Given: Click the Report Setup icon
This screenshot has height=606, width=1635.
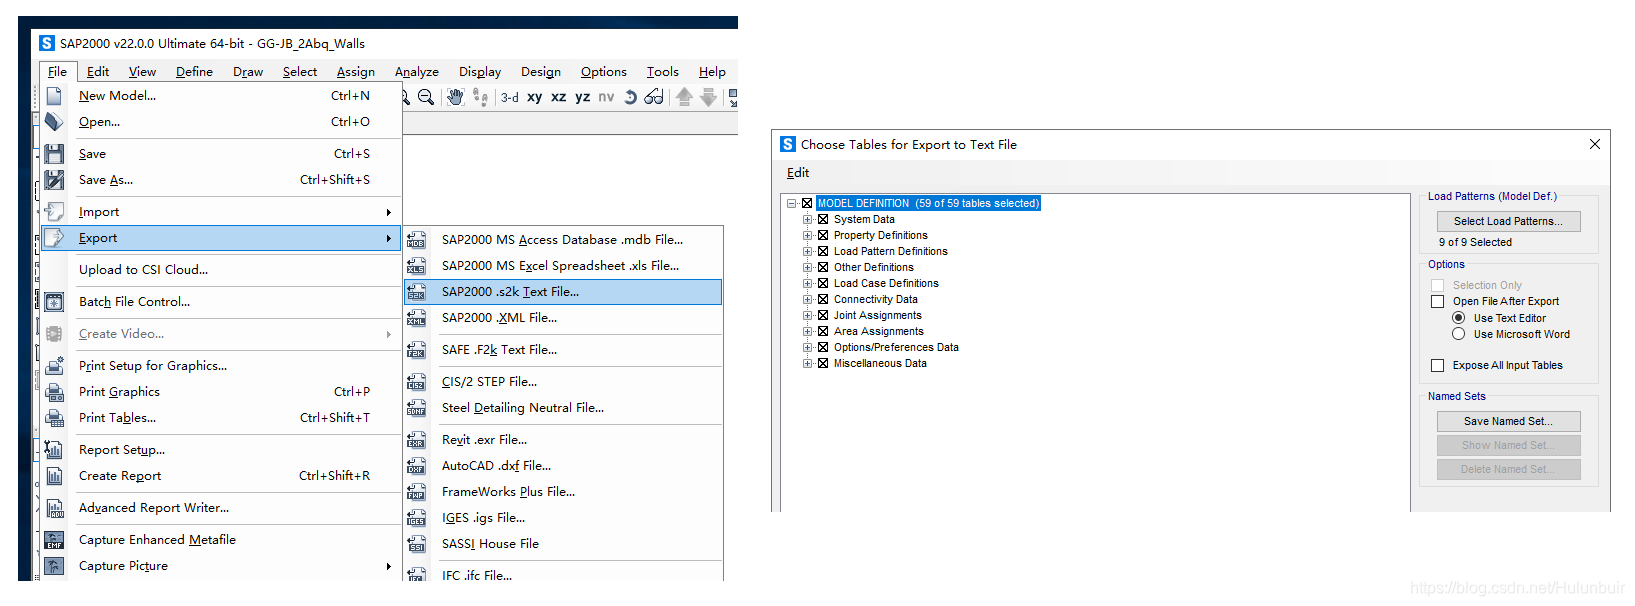Looking at the screenshot, I should pyautogui.click(x=54, y=450).
